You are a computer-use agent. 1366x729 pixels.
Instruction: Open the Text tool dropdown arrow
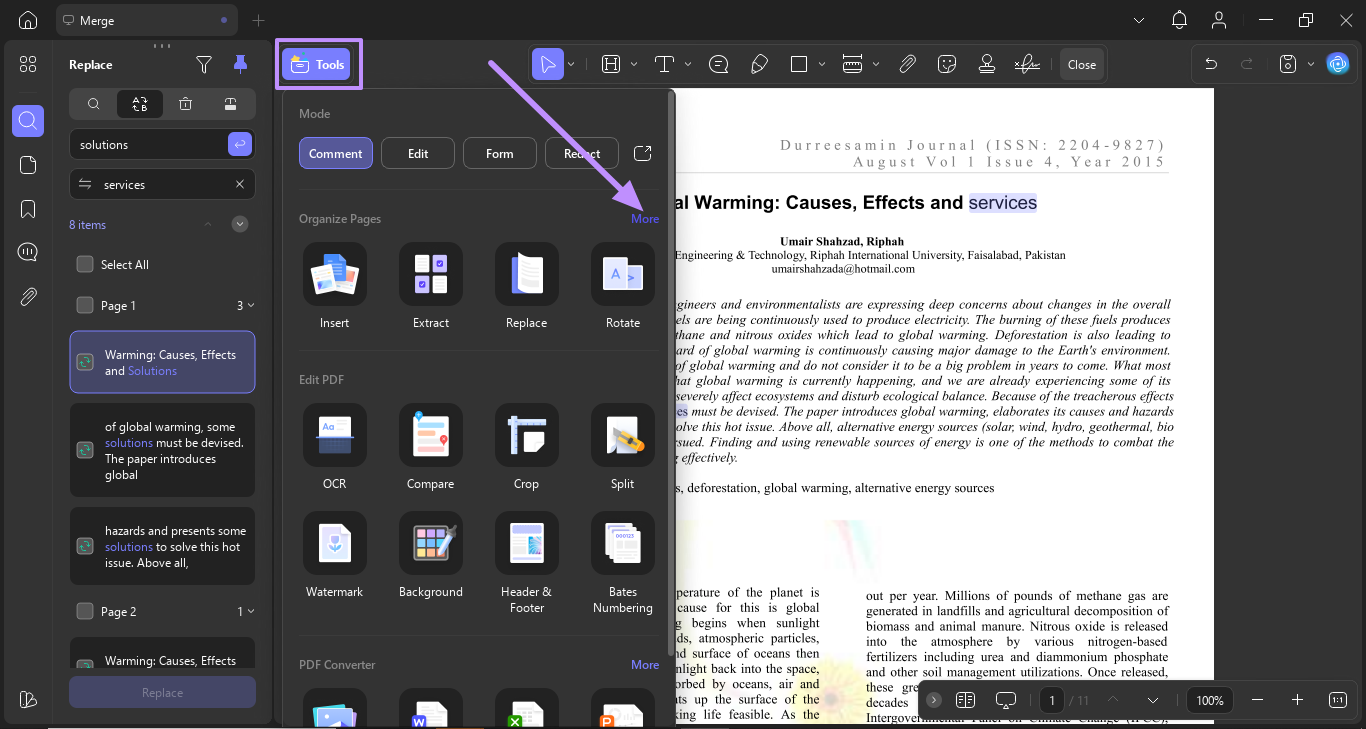(686, 63)
